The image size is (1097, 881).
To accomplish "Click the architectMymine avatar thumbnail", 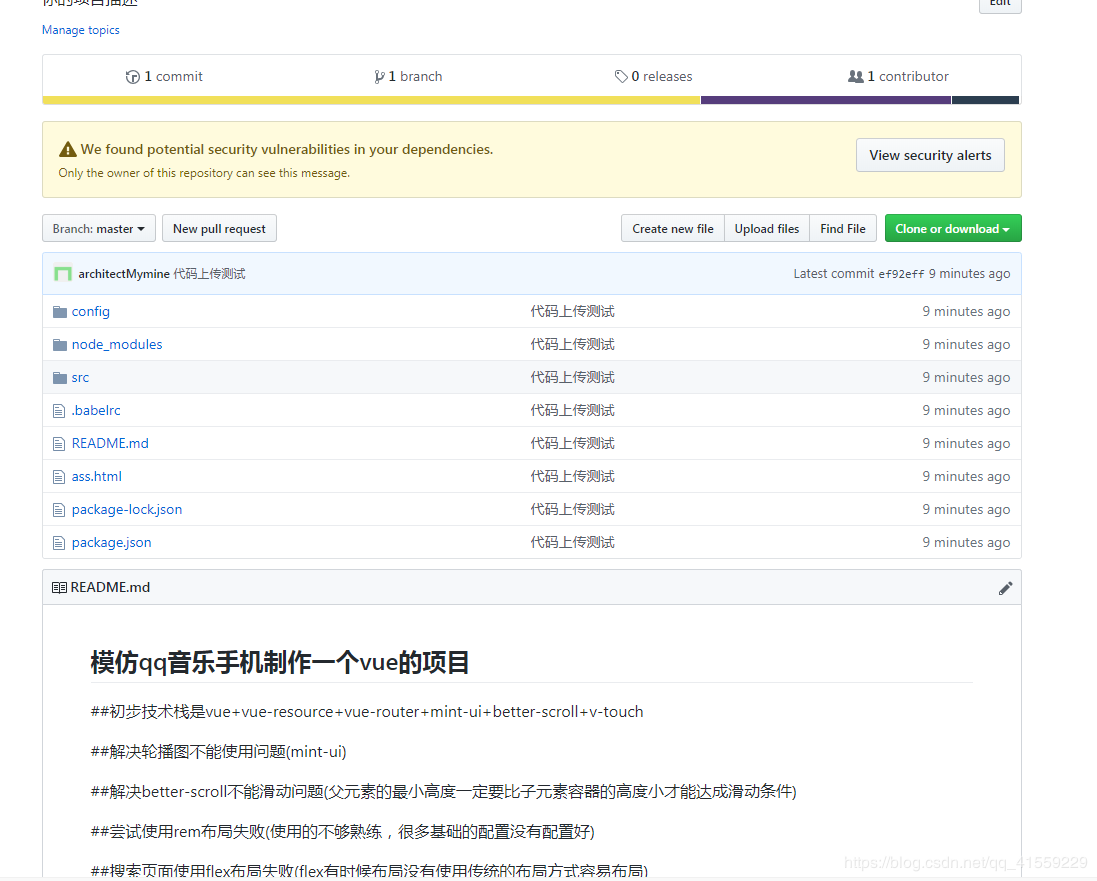I will 63,274.
